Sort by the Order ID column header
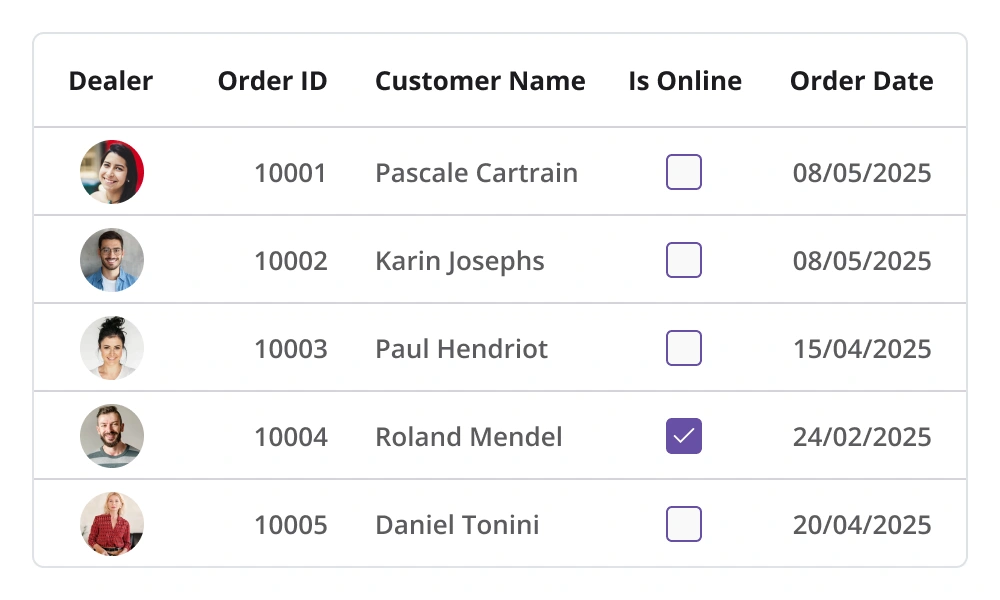This screenshot has height=600, width=1000. click(273, 81)
